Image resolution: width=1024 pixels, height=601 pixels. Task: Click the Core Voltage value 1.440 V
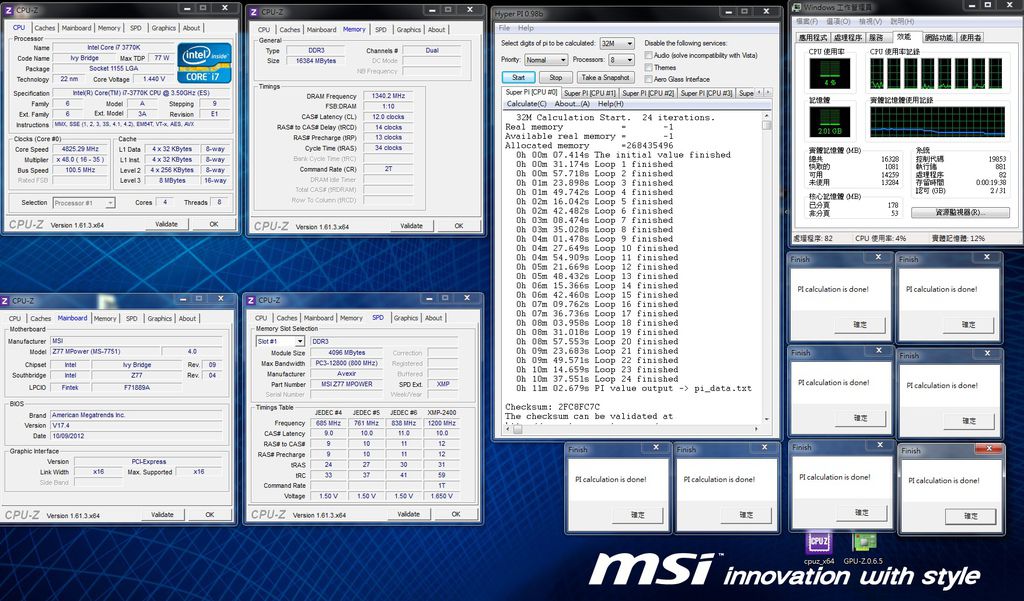pyautogui.click(x=153, y=79)
